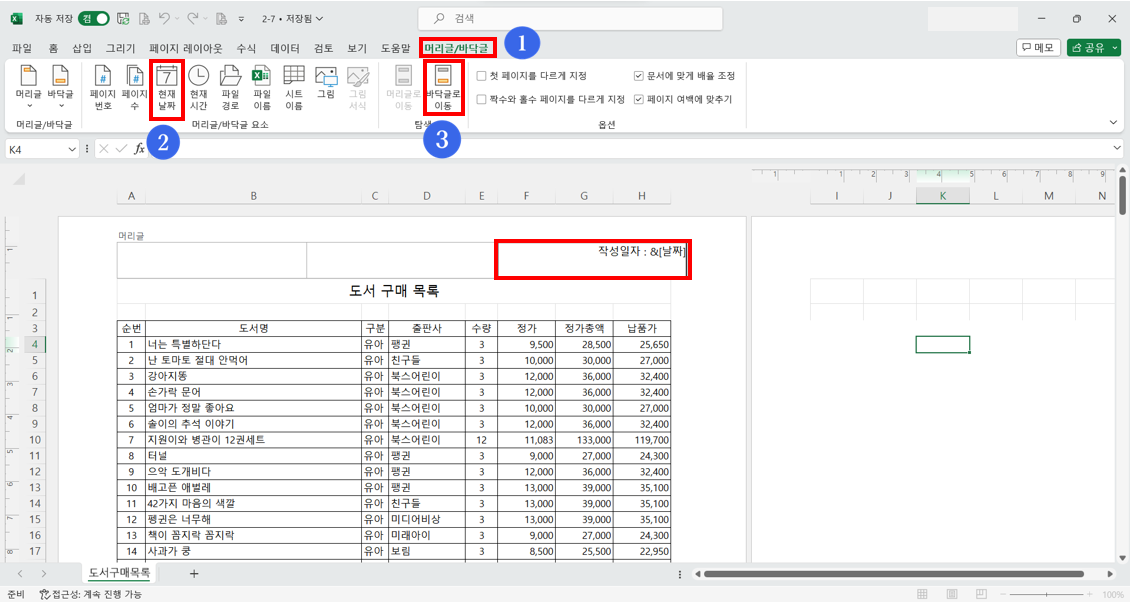Switch to the 페이지 레이아웃 tab
Image resolution: width=1132 pixels, height=604 pixels.
point(186,48)
